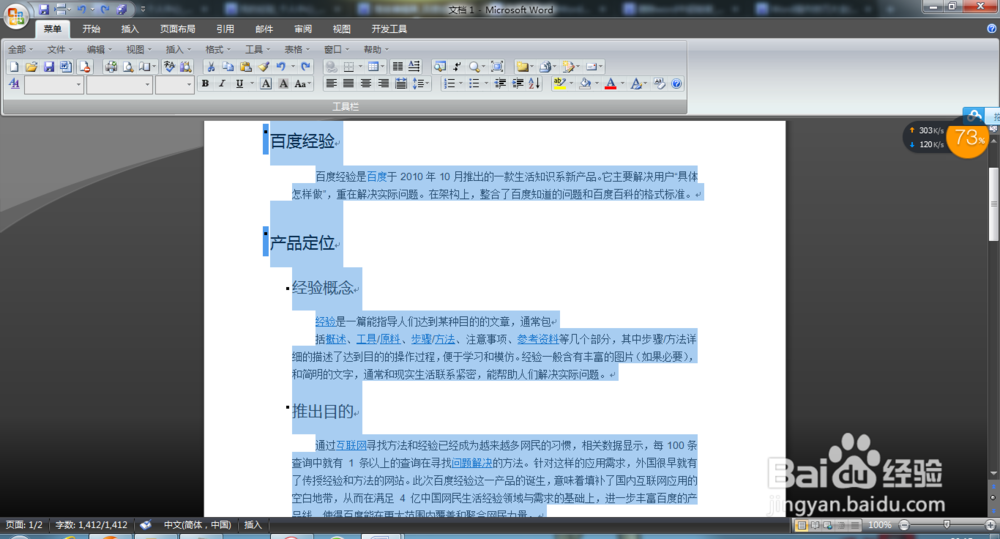Viewport: 1000px width, 539px height.
Task: Click the Cut scissors icon
Action: [x=211, y=66]
